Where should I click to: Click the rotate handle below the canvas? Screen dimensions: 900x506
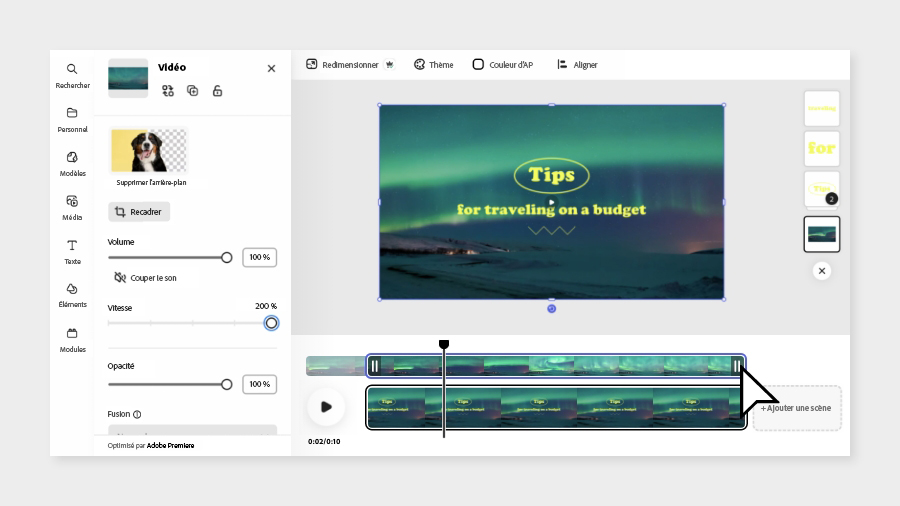(x=552, y=309)
